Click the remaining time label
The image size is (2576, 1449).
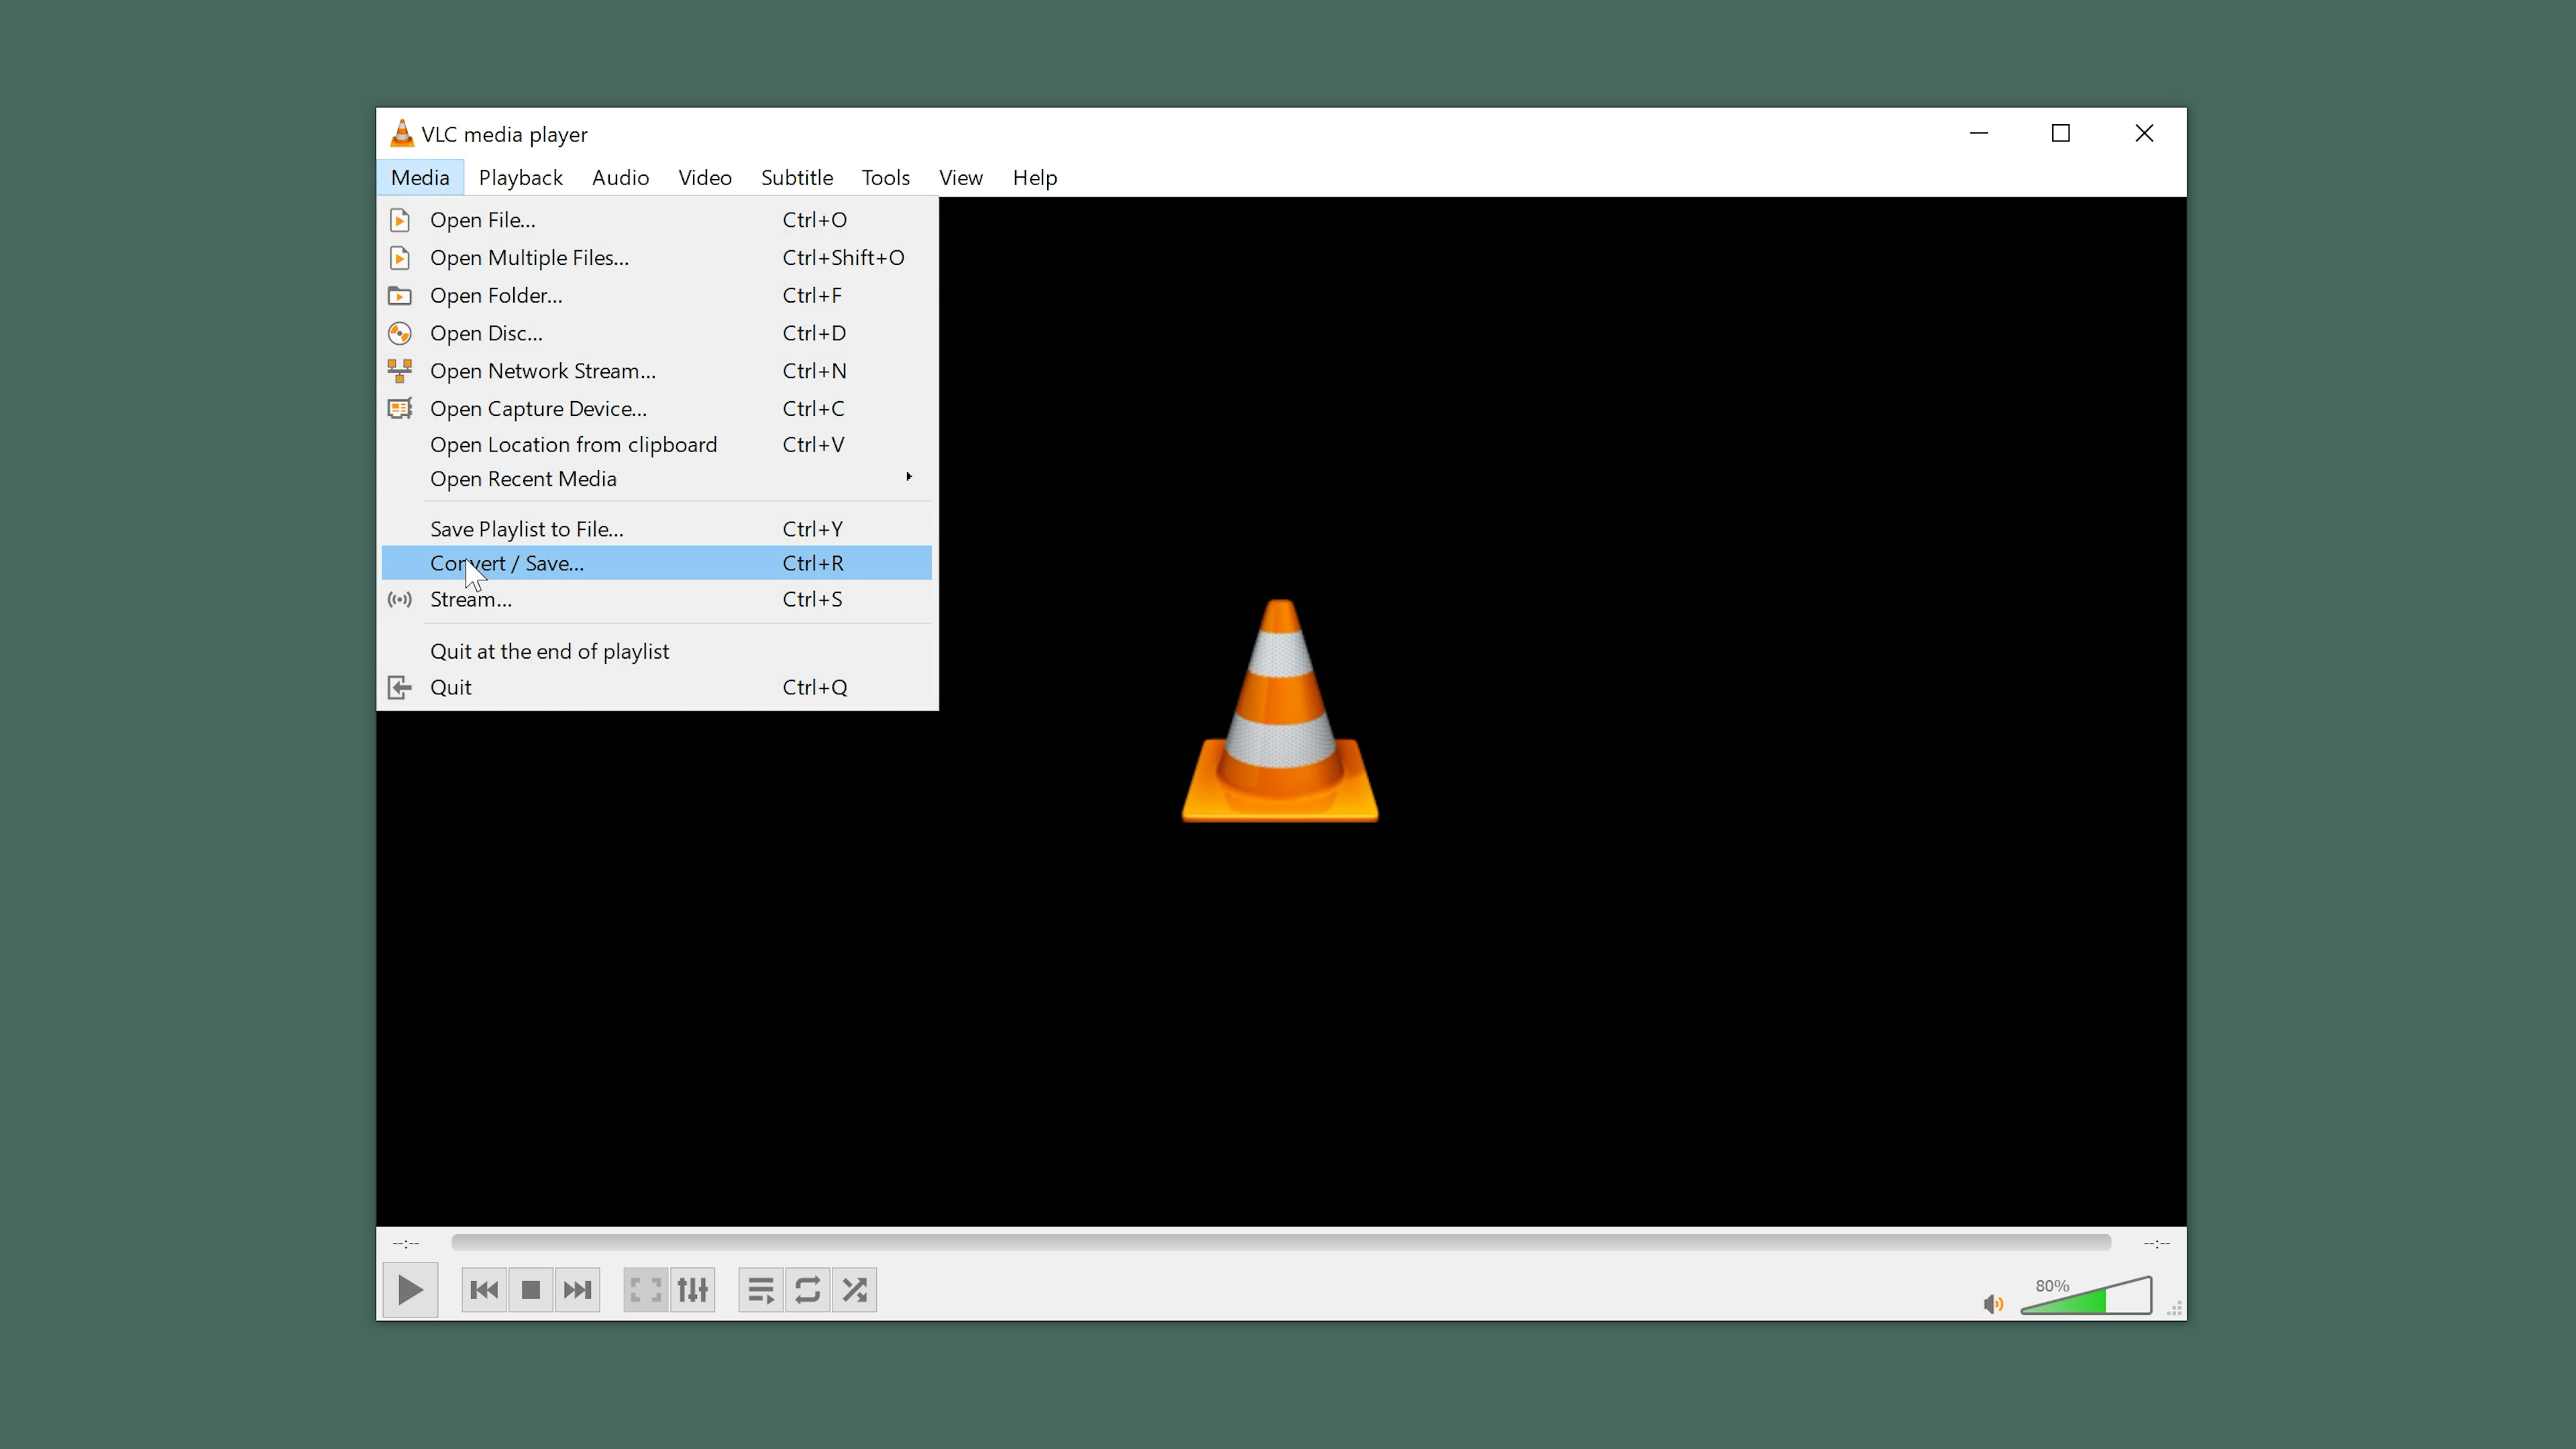pos(2156,1243)
